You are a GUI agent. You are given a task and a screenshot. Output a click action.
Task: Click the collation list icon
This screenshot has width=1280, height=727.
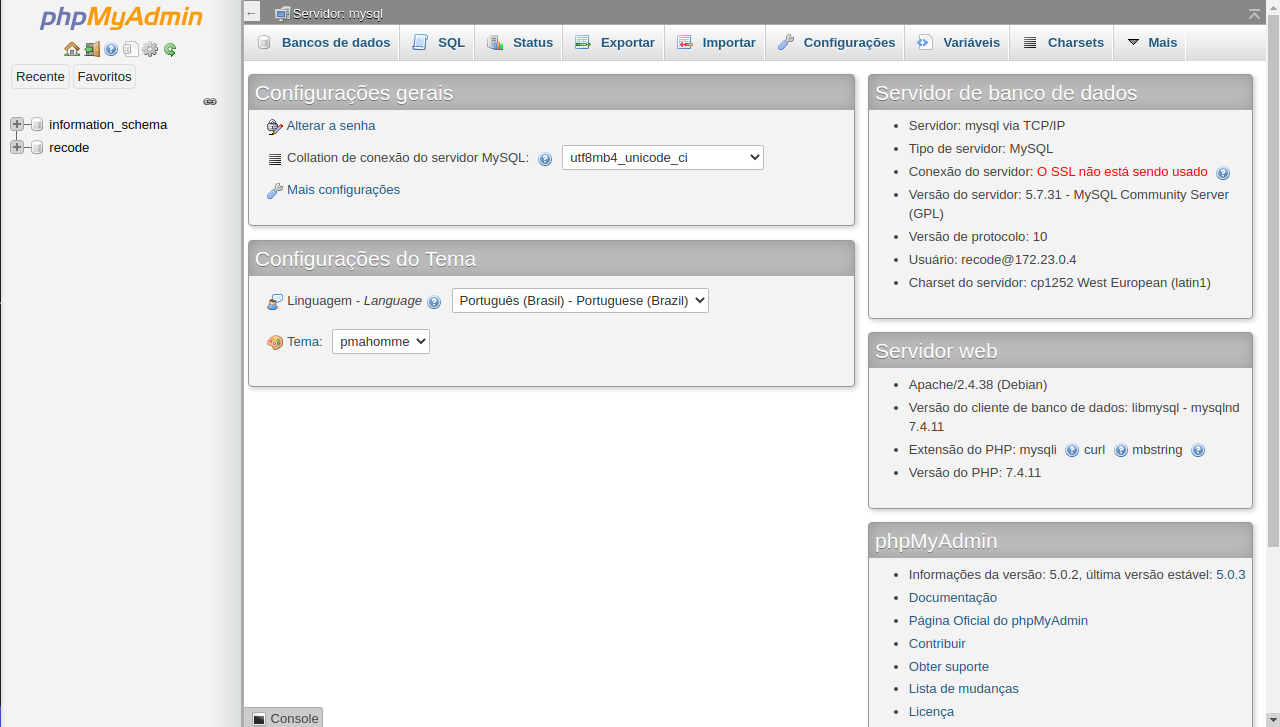click(x=275, y=159)
